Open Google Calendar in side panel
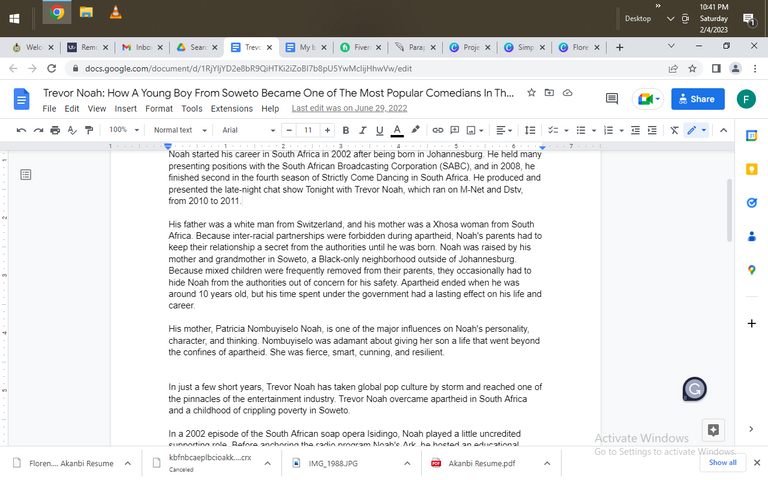Image resolution: width=768 pixels, height=480 pixels. click(751, 136)
